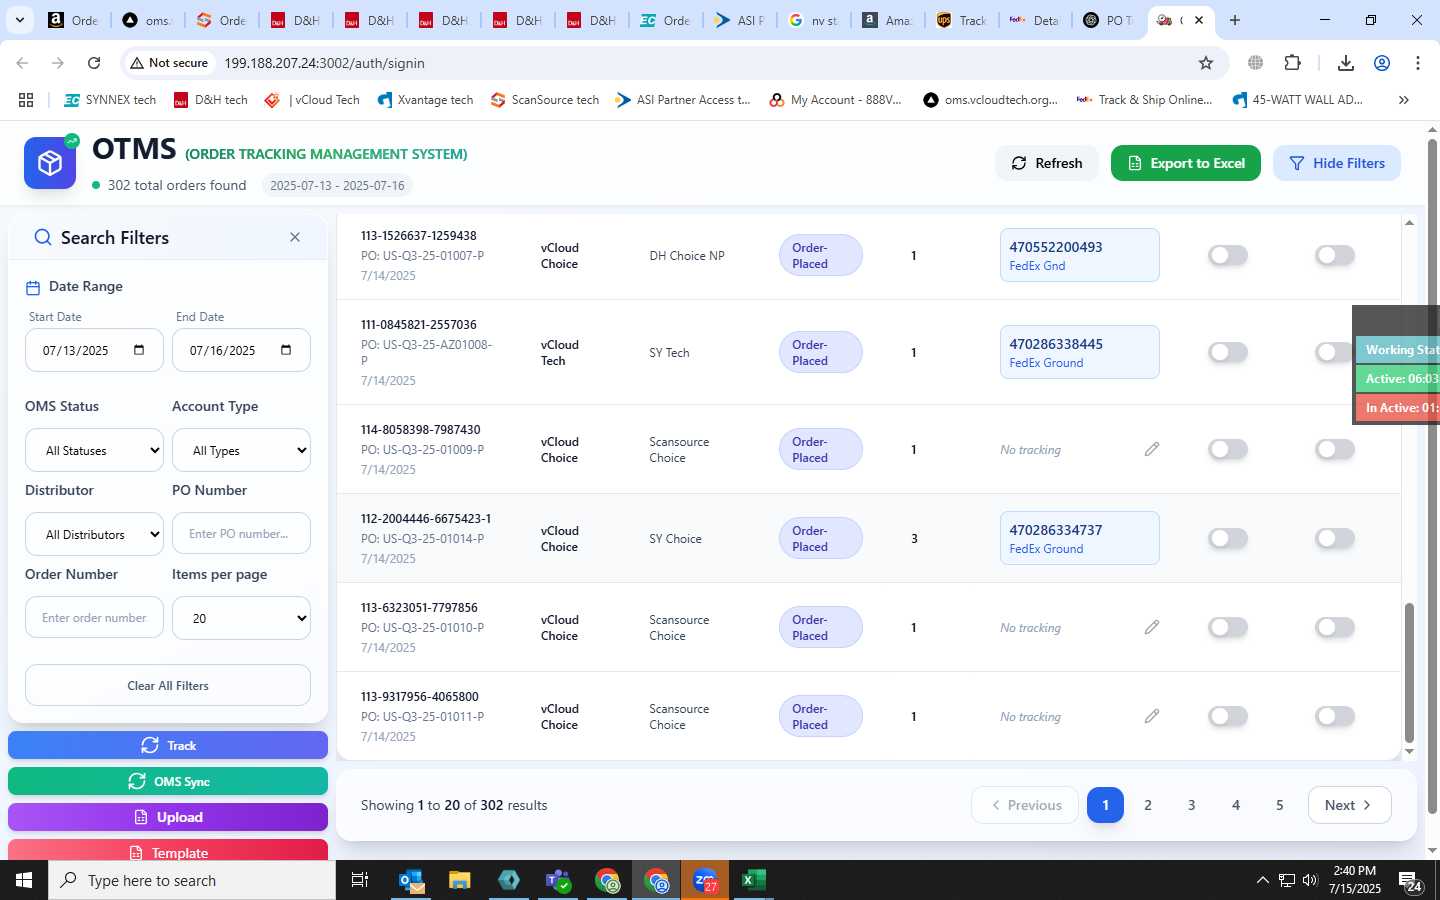Viewport: 1440px width, 900px height.
Task: Click the orders table vertical scrollbar
Action: 1409,673
